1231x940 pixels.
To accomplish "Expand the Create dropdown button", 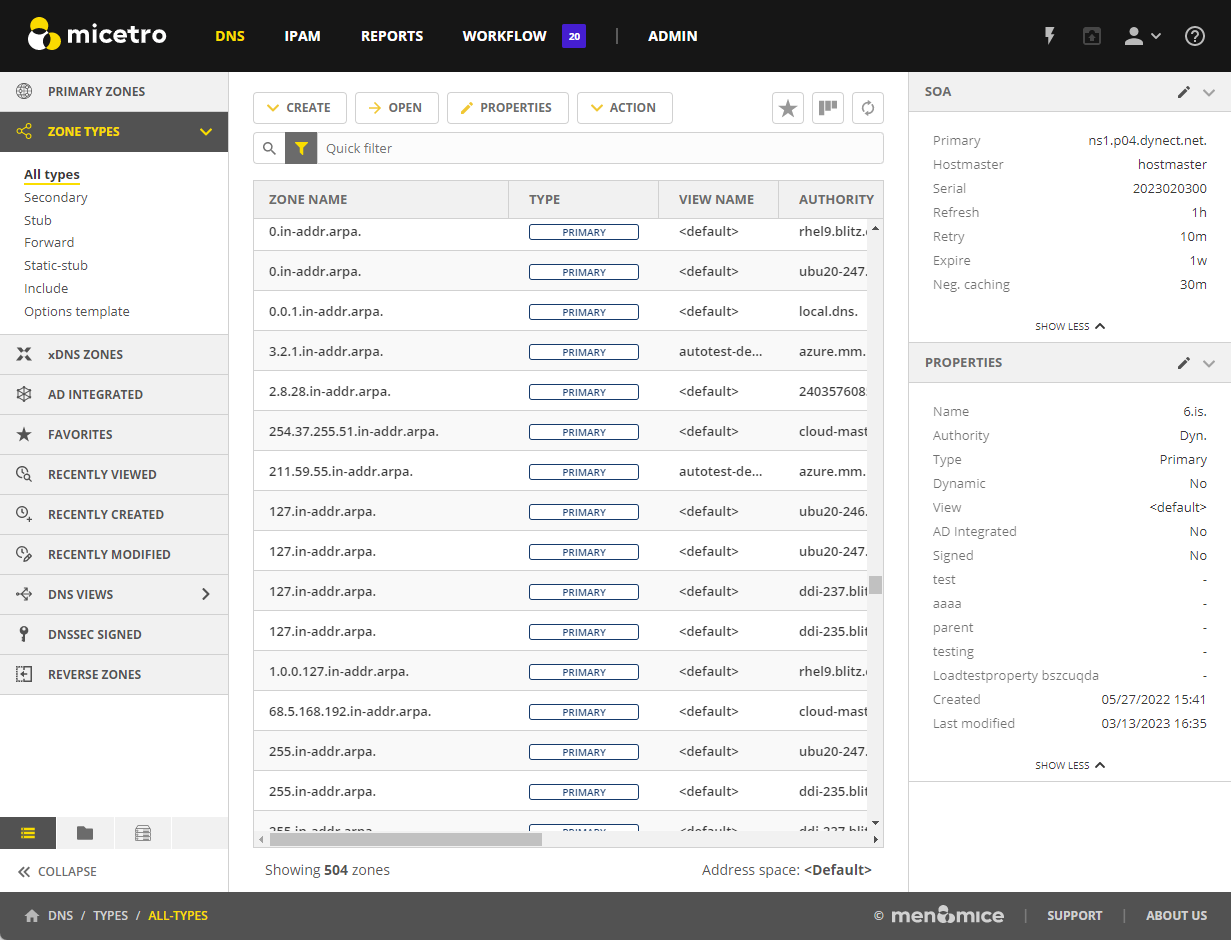I will (300, 108).
